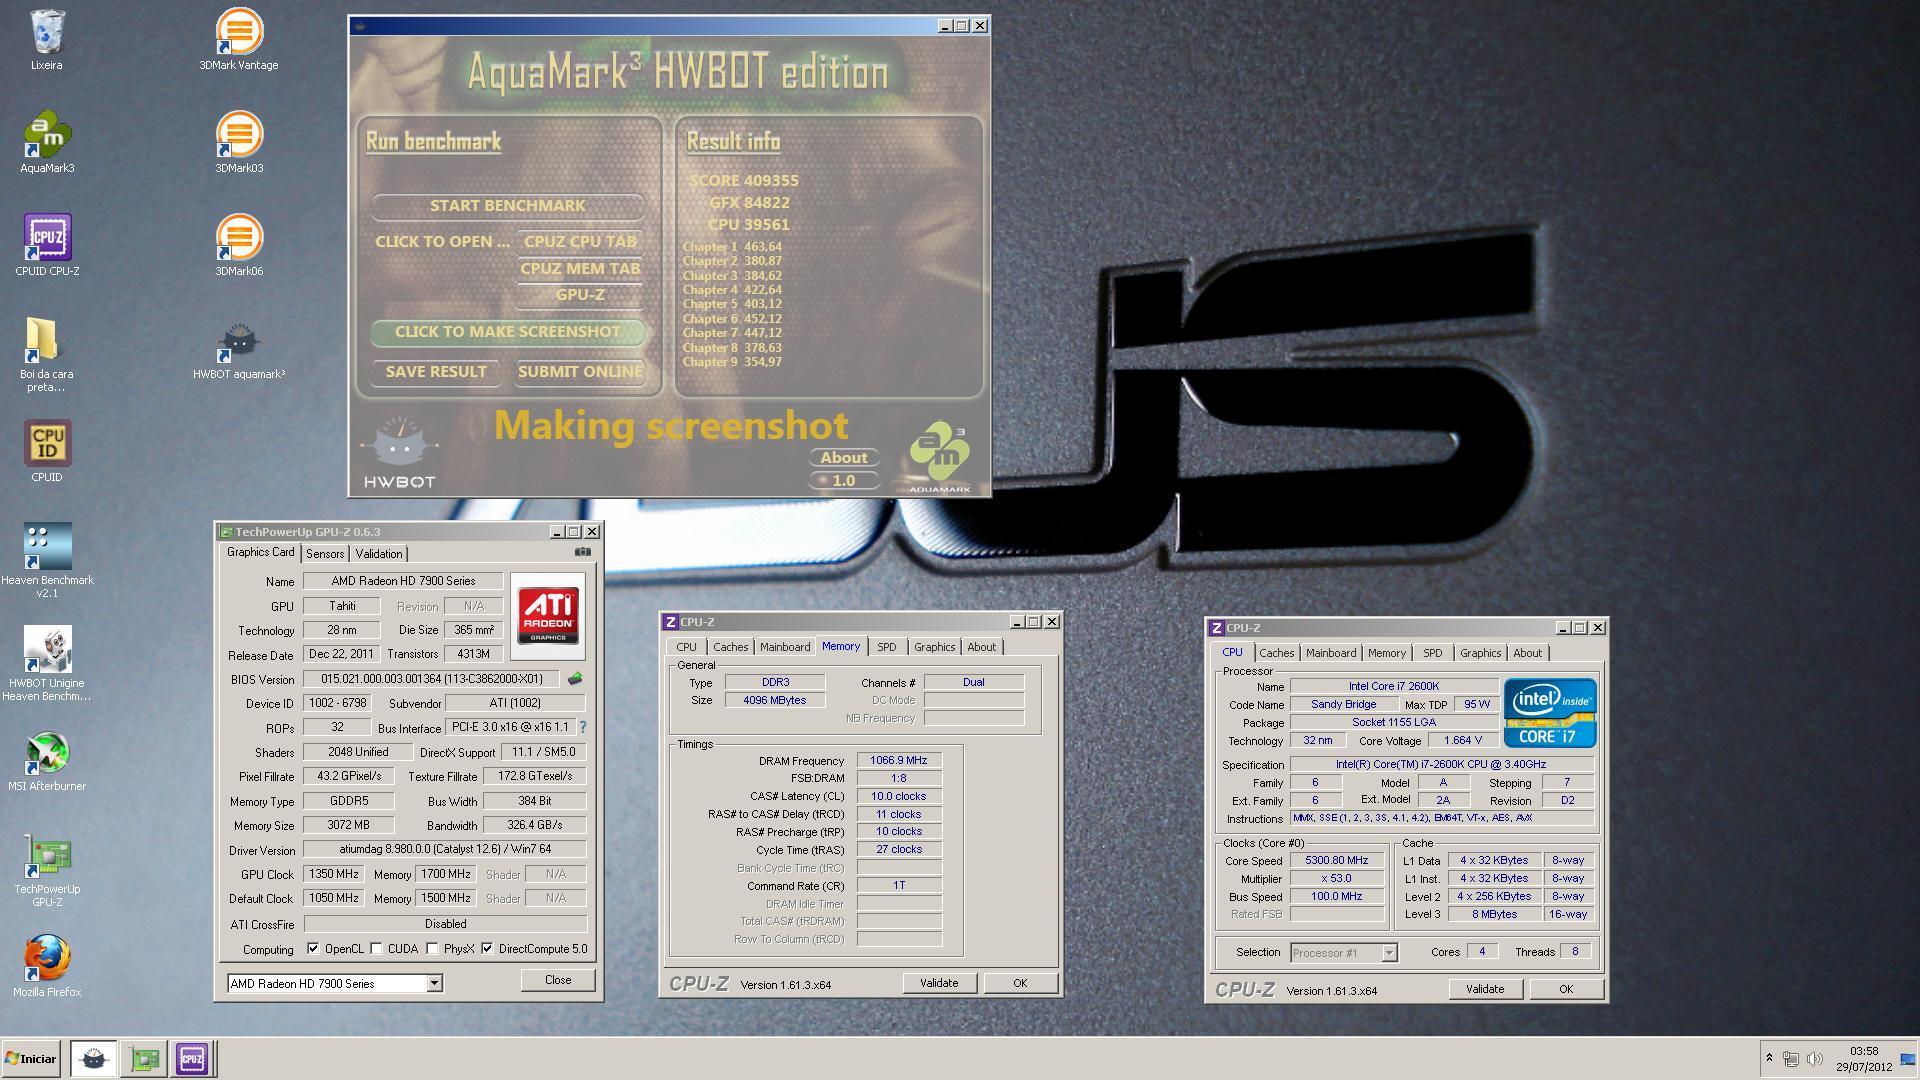Open Graphics tab in CPU-Z CPU window
Image resolution: width=1920 pixels, height=1080 pixels.
[1480, 653]
